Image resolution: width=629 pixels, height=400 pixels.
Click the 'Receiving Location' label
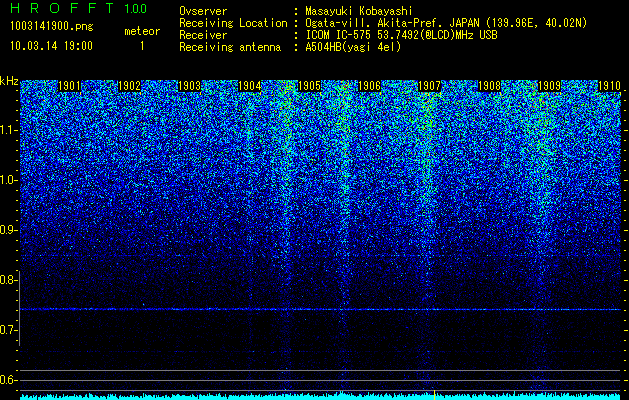pyautogui.click(x=233, y=23)
